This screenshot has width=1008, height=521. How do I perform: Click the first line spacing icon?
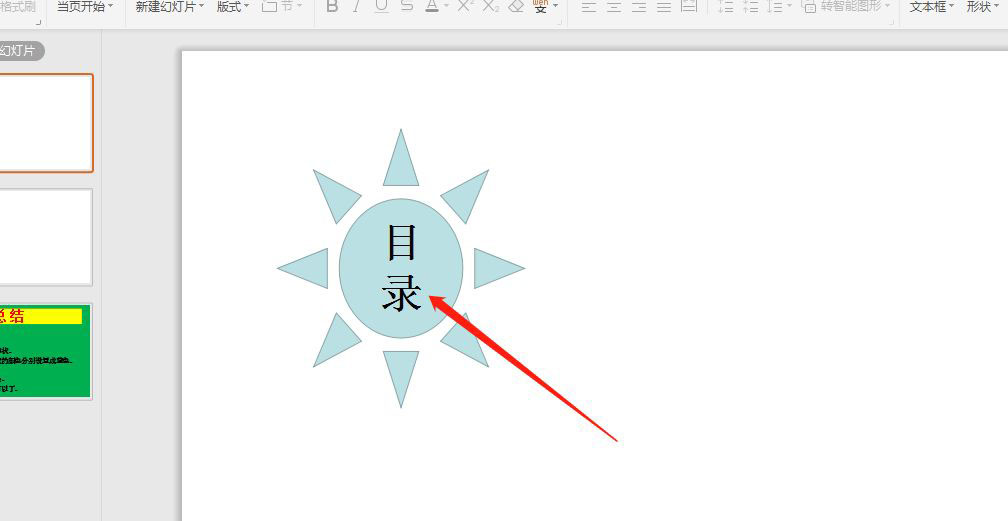pyautogui.click(x=726, y=6)
